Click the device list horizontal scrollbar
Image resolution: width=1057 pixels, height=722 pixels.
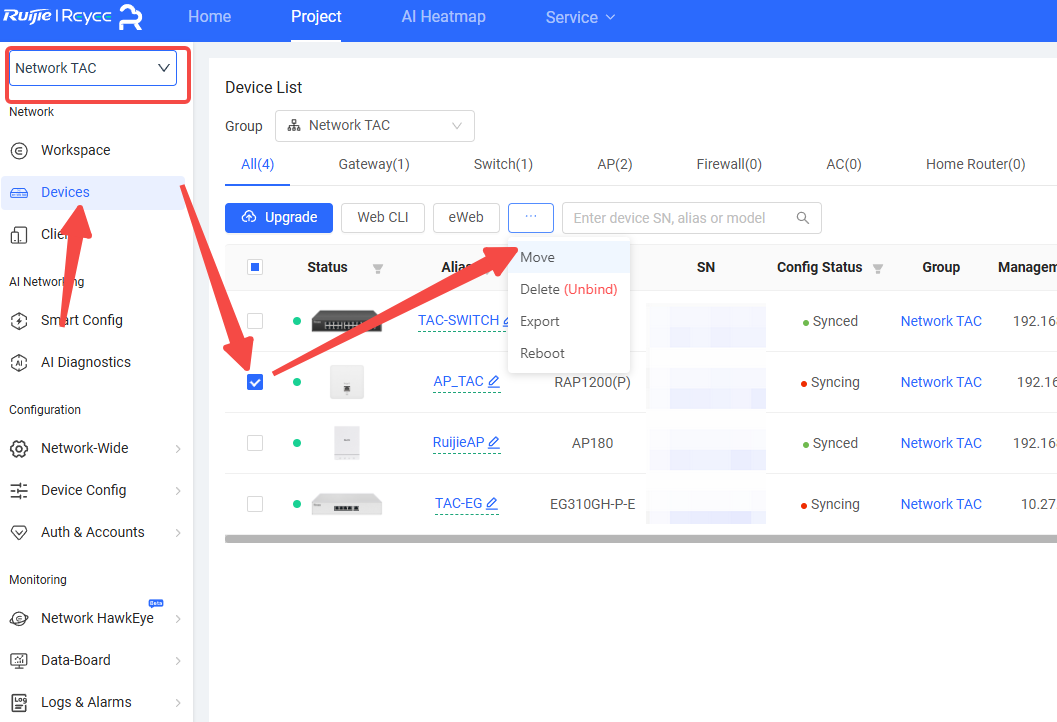640,539
